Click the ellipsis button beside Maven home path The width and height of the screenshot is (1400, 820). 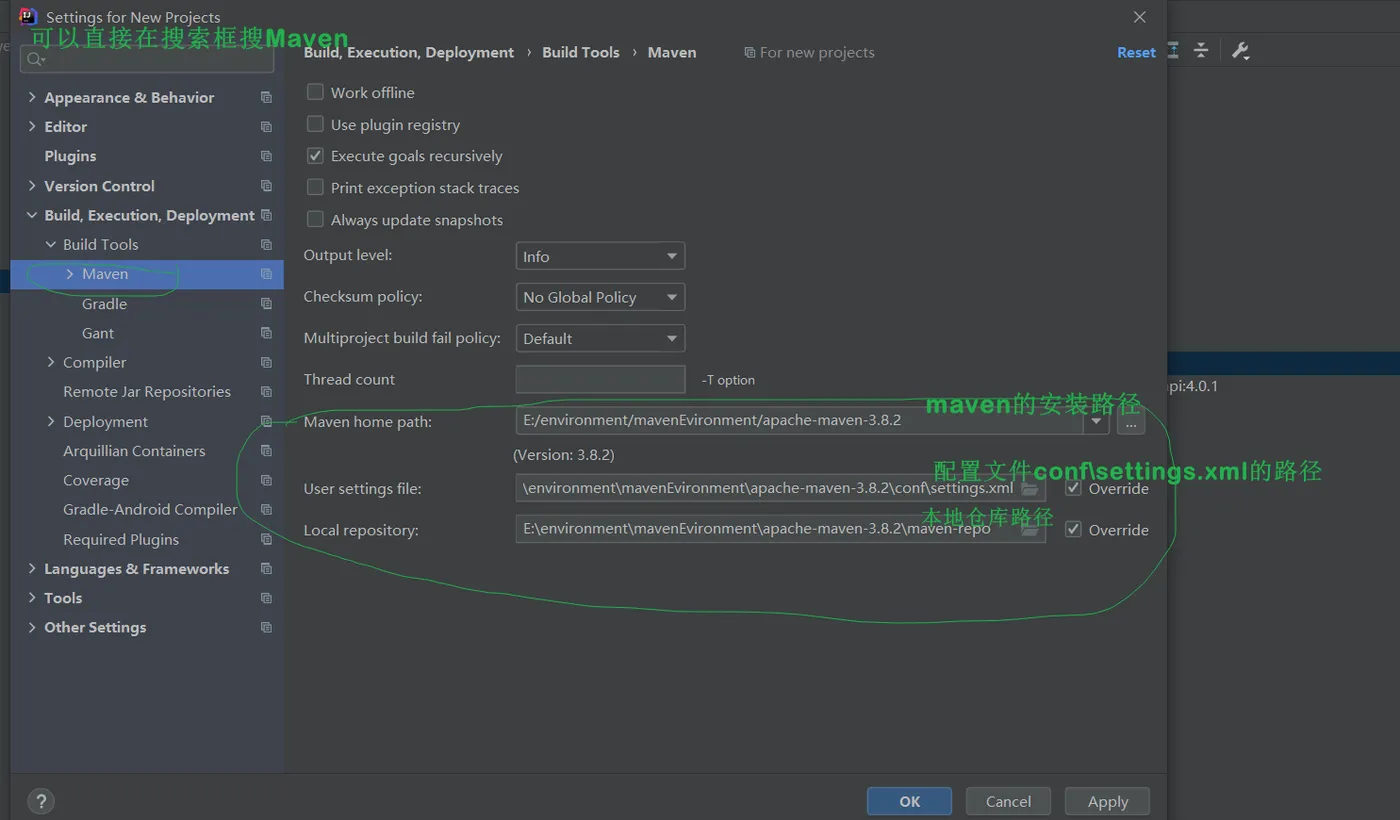pyautogui.click(x=1131, y=423)
